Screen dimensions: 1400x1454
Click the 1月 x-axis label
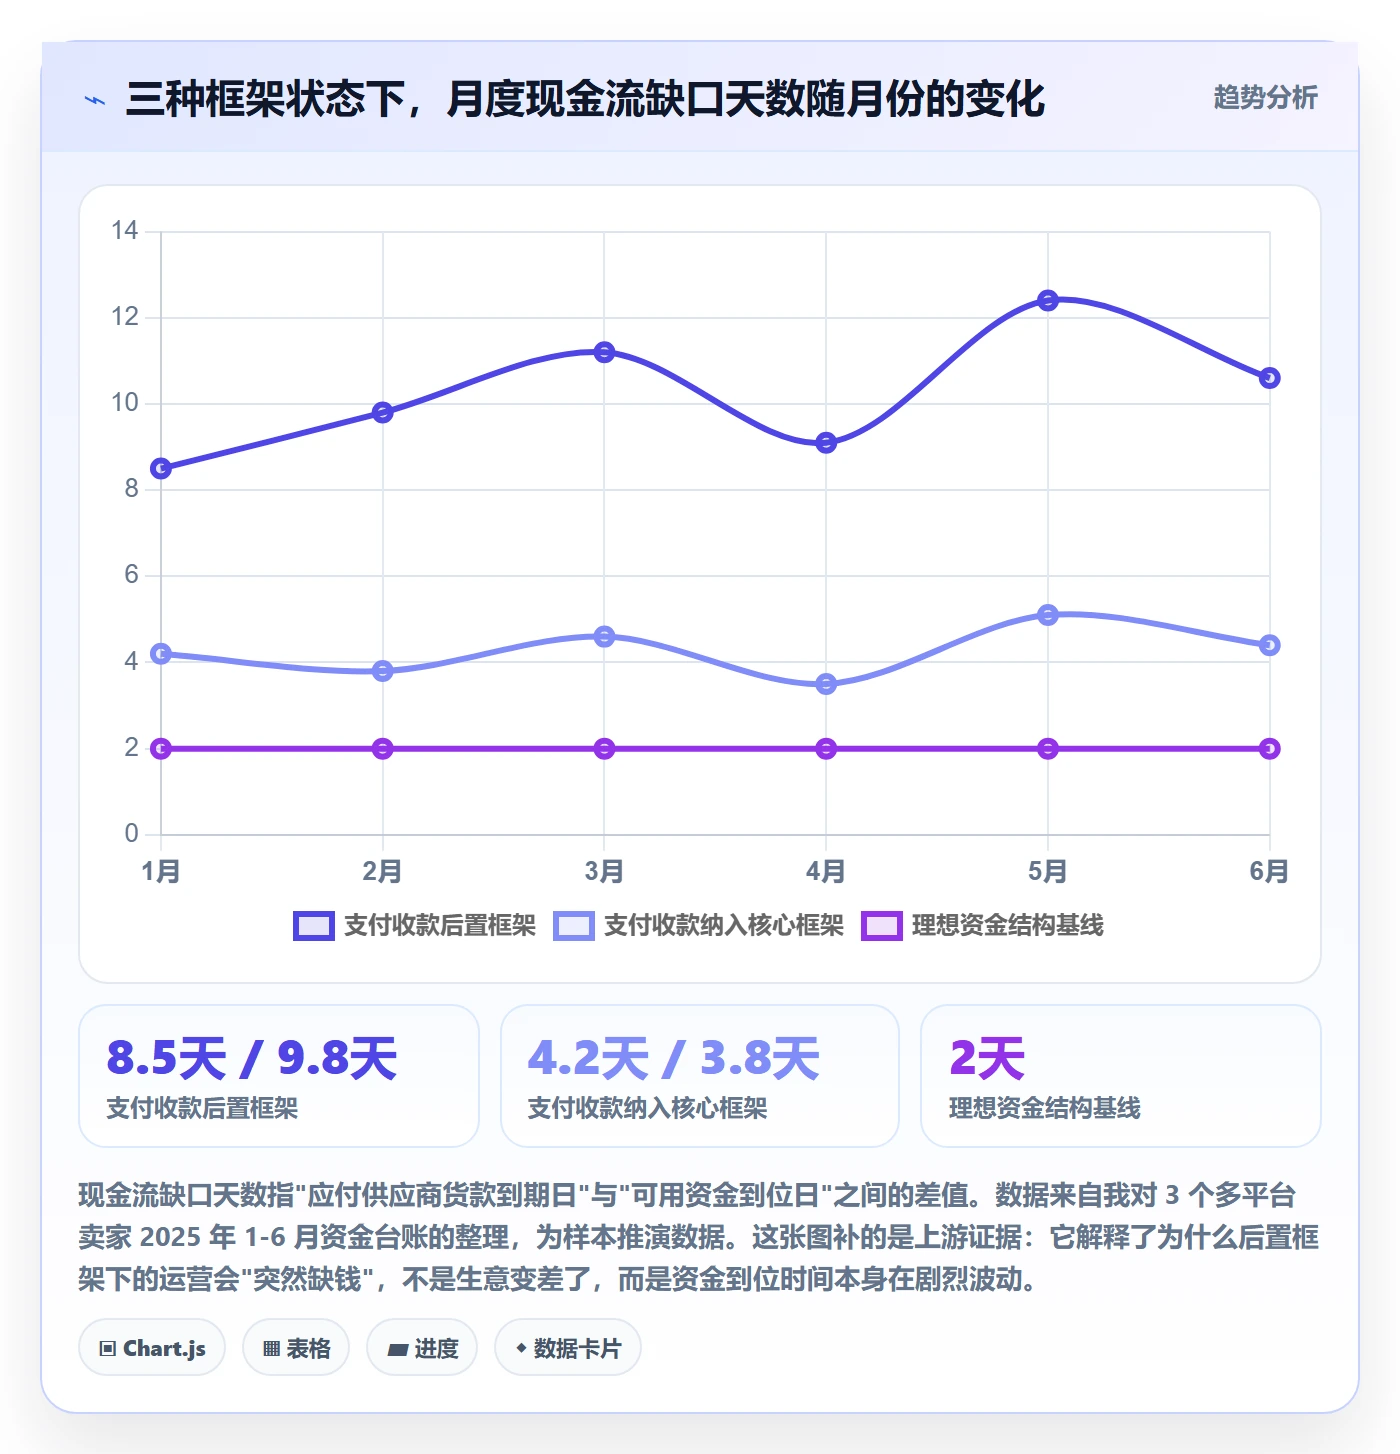161,871
